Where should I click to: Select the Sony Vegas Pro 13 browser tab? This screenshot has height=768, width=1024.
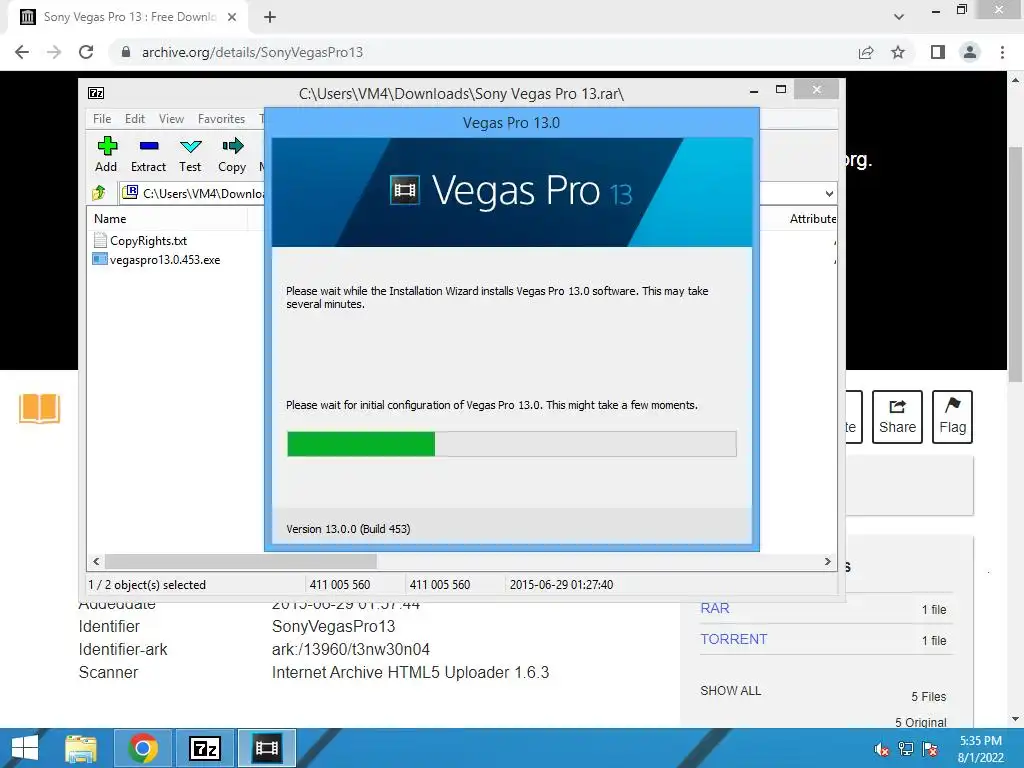[129, 17]
